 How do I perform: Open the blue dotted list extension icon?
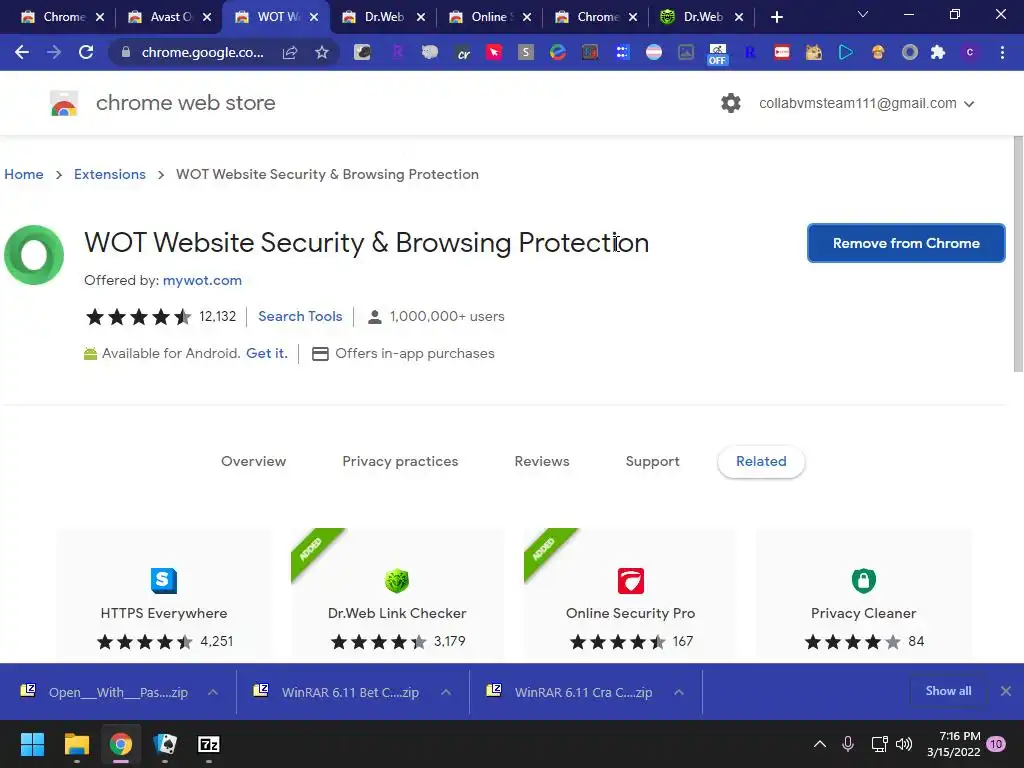pos(622,52)
